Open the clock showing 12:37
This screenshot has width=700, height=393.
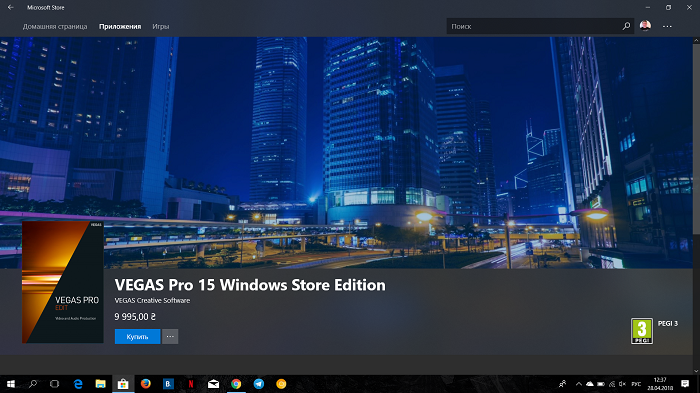pyautogui.click(x=660, y=384)
